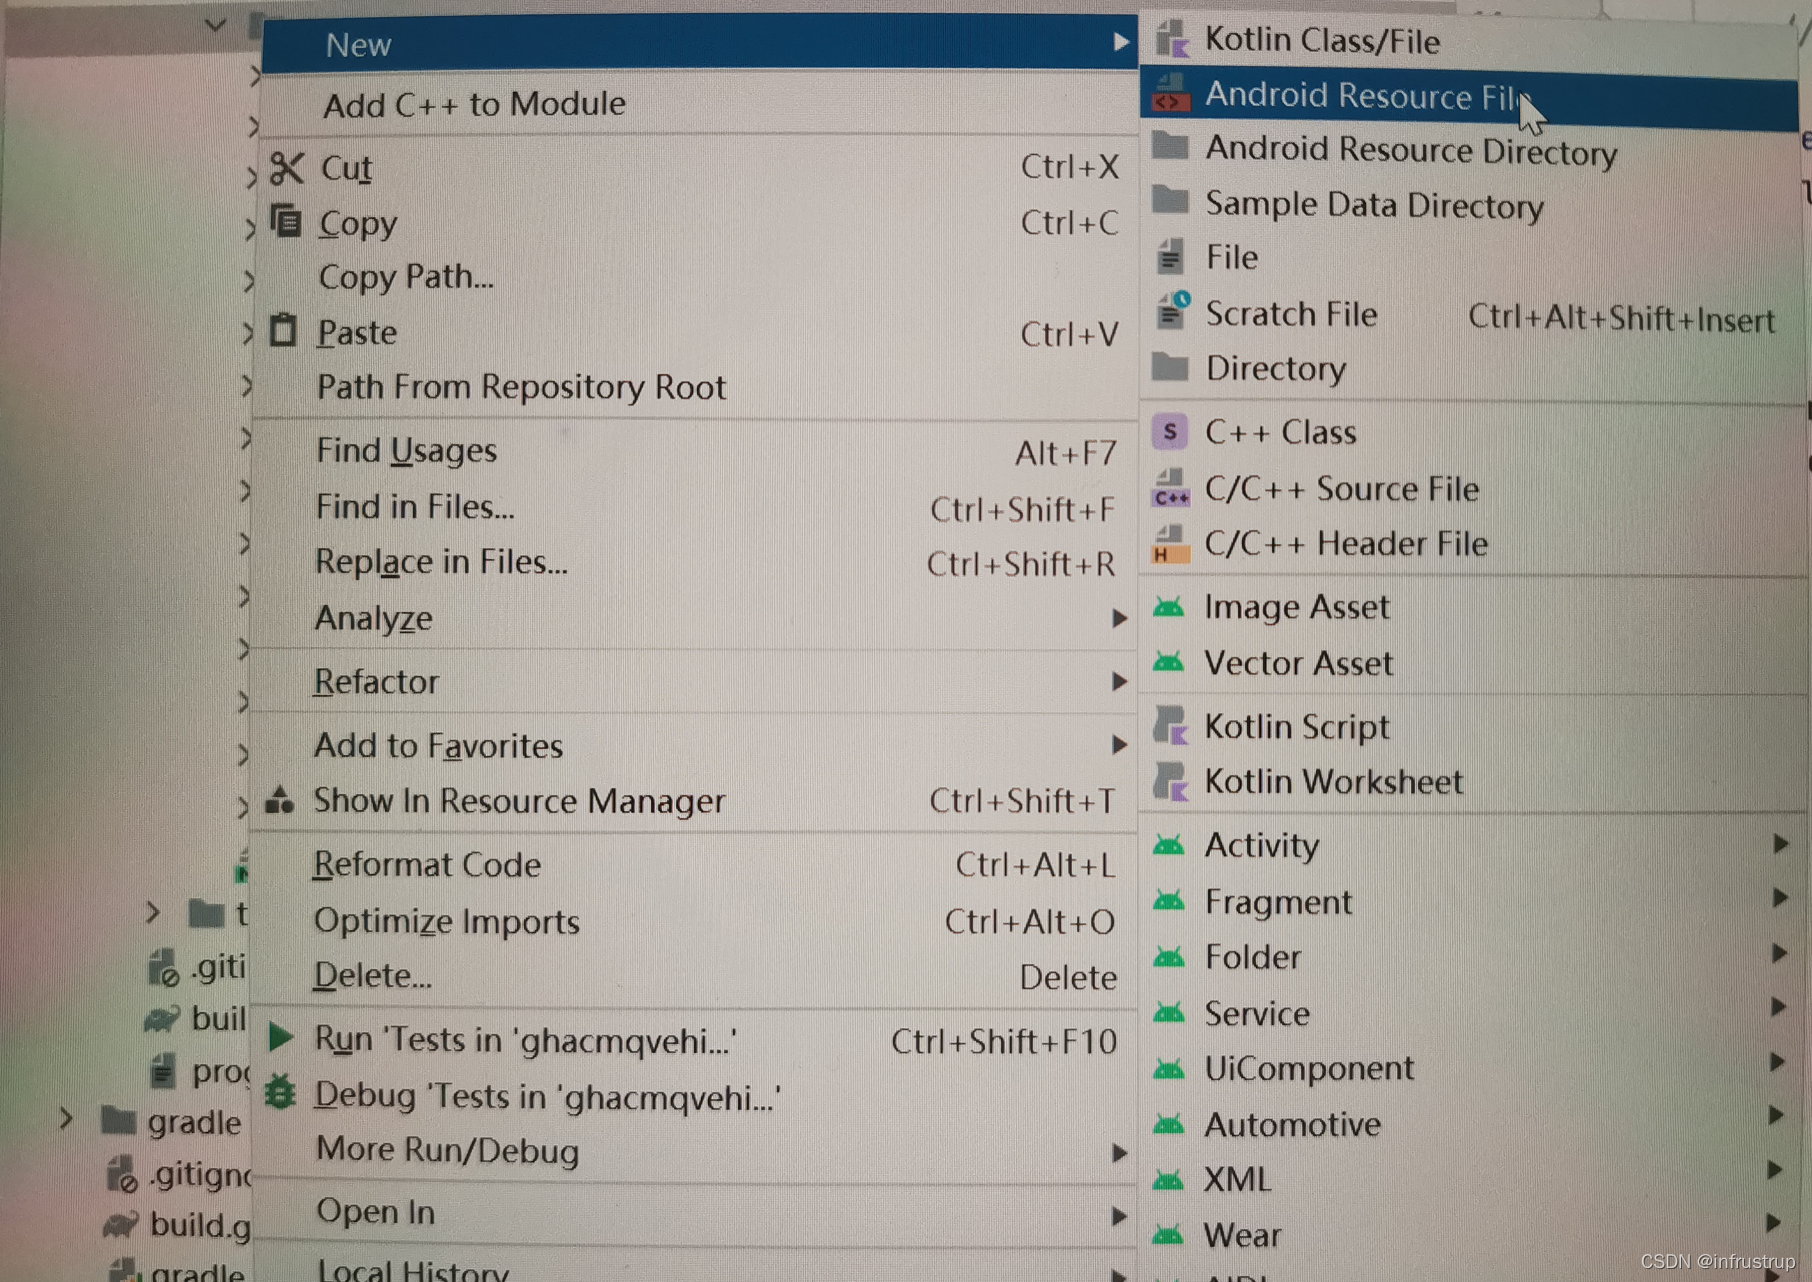Expand the Analyze submenu arrow
This screenshot has width=1812, height=1282.
coord(1119,619)
